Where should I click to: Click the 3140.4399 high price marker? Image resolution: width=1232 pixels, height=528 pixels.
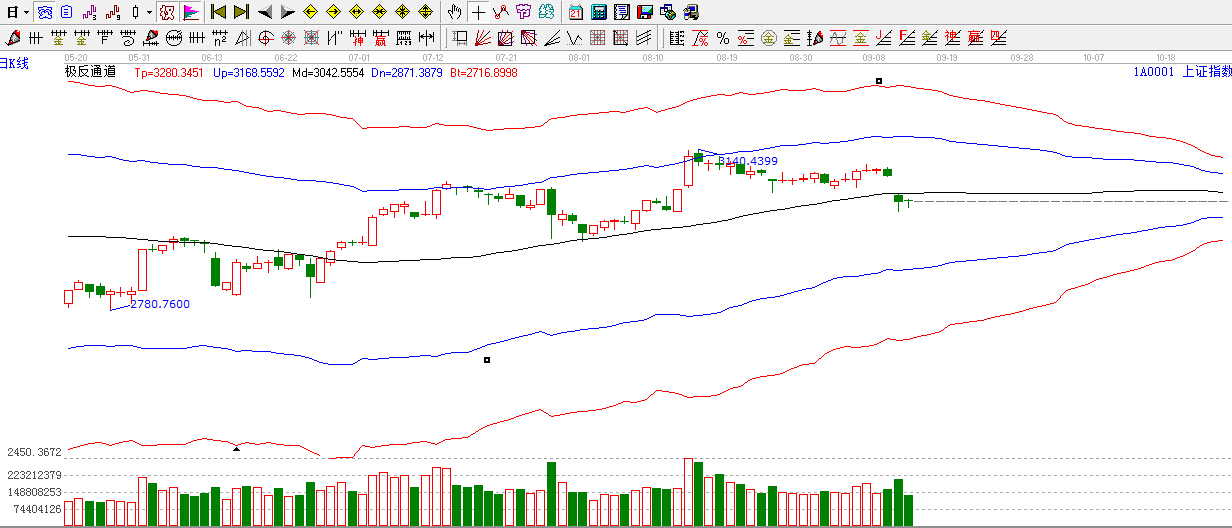point(748,161)
